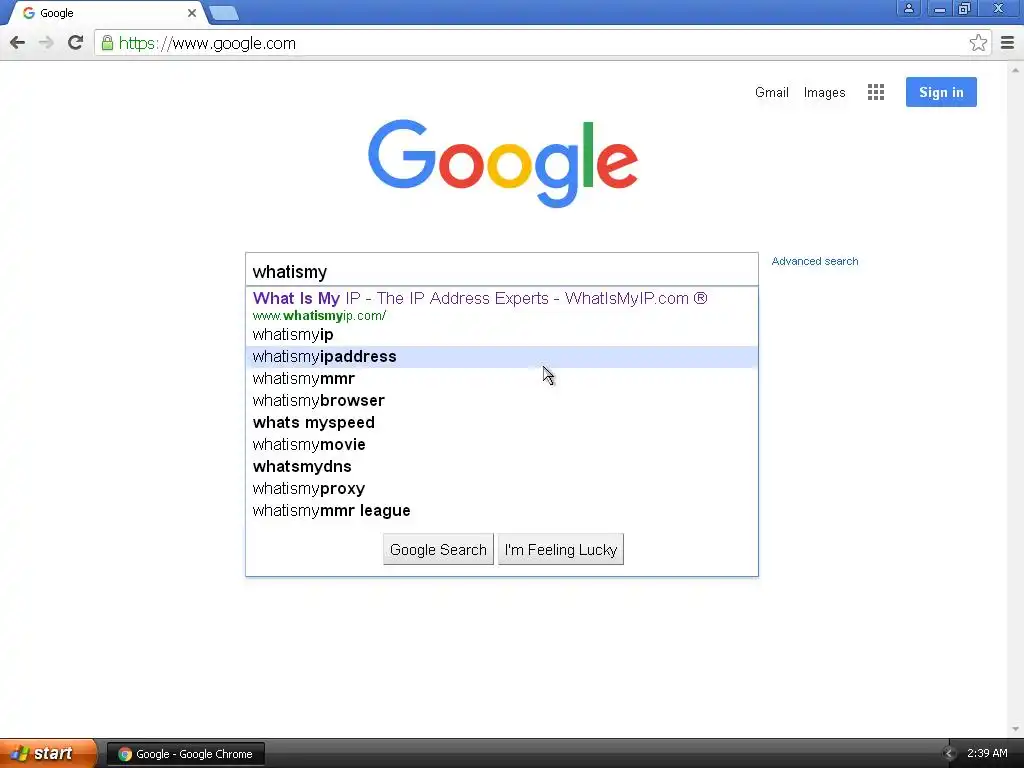Open the Windows start menu
This screenshot has height=768, width=1024.
pos(47,754)
